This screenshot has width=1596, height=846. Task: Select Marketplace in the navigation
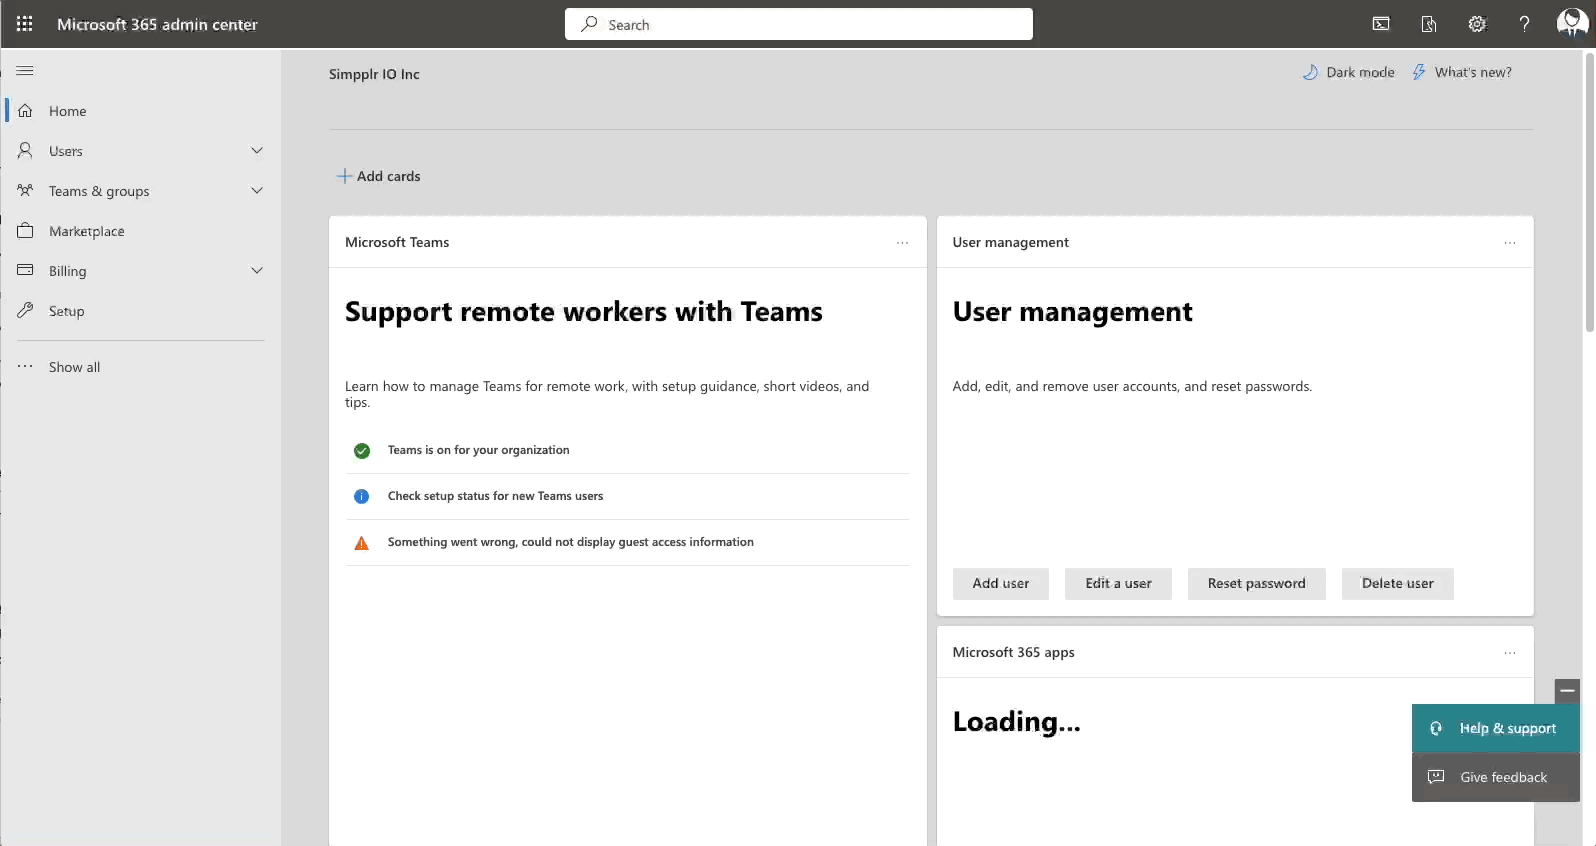pyautogui.click(x=140, y=231)
